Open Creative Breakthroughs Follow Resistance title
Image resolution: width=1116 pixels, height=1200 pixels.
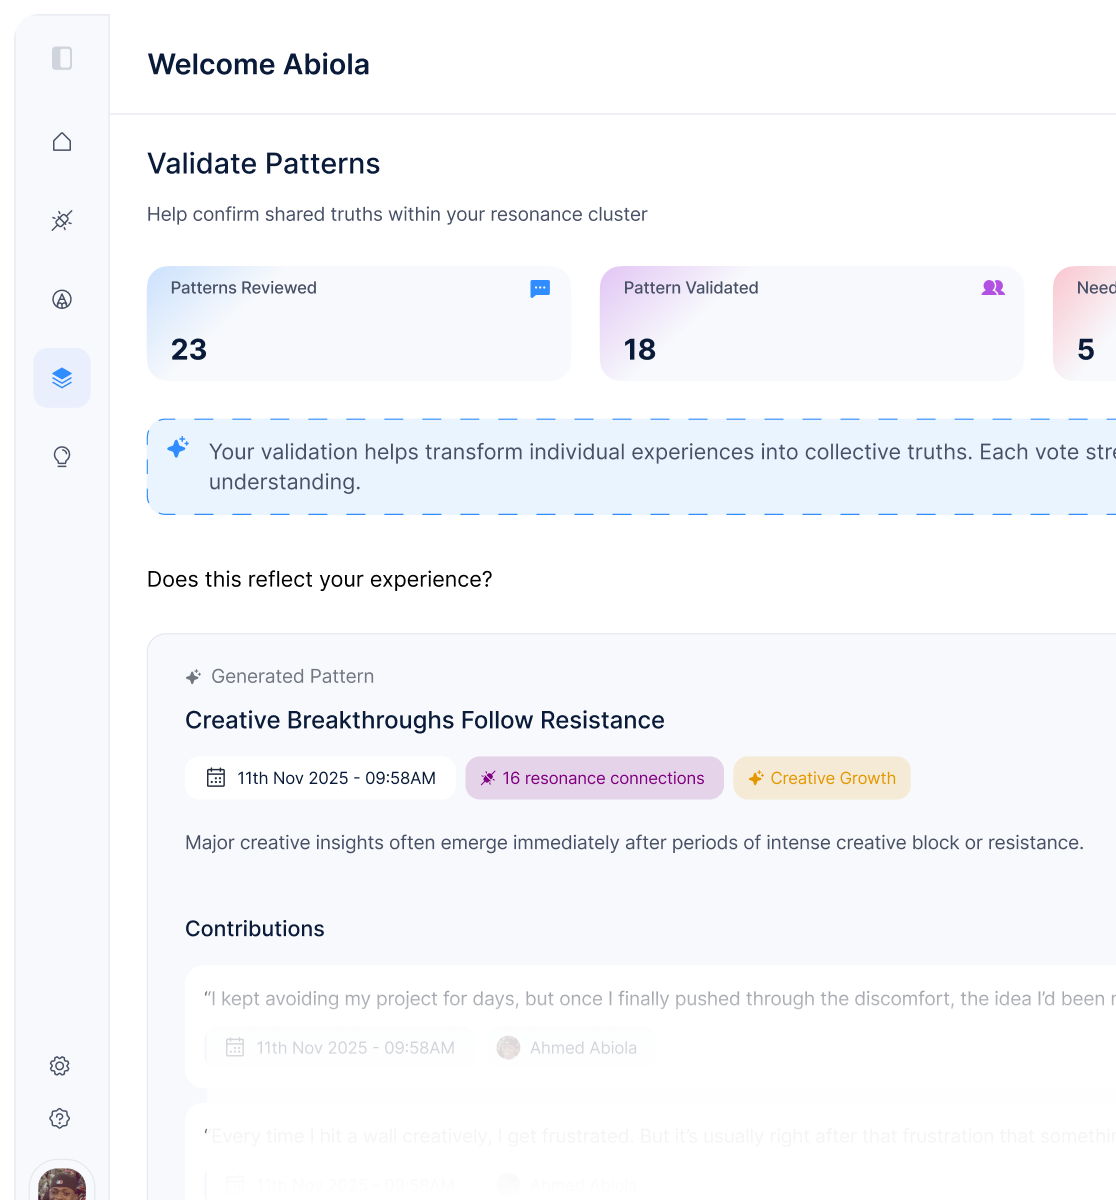[425, 720]
